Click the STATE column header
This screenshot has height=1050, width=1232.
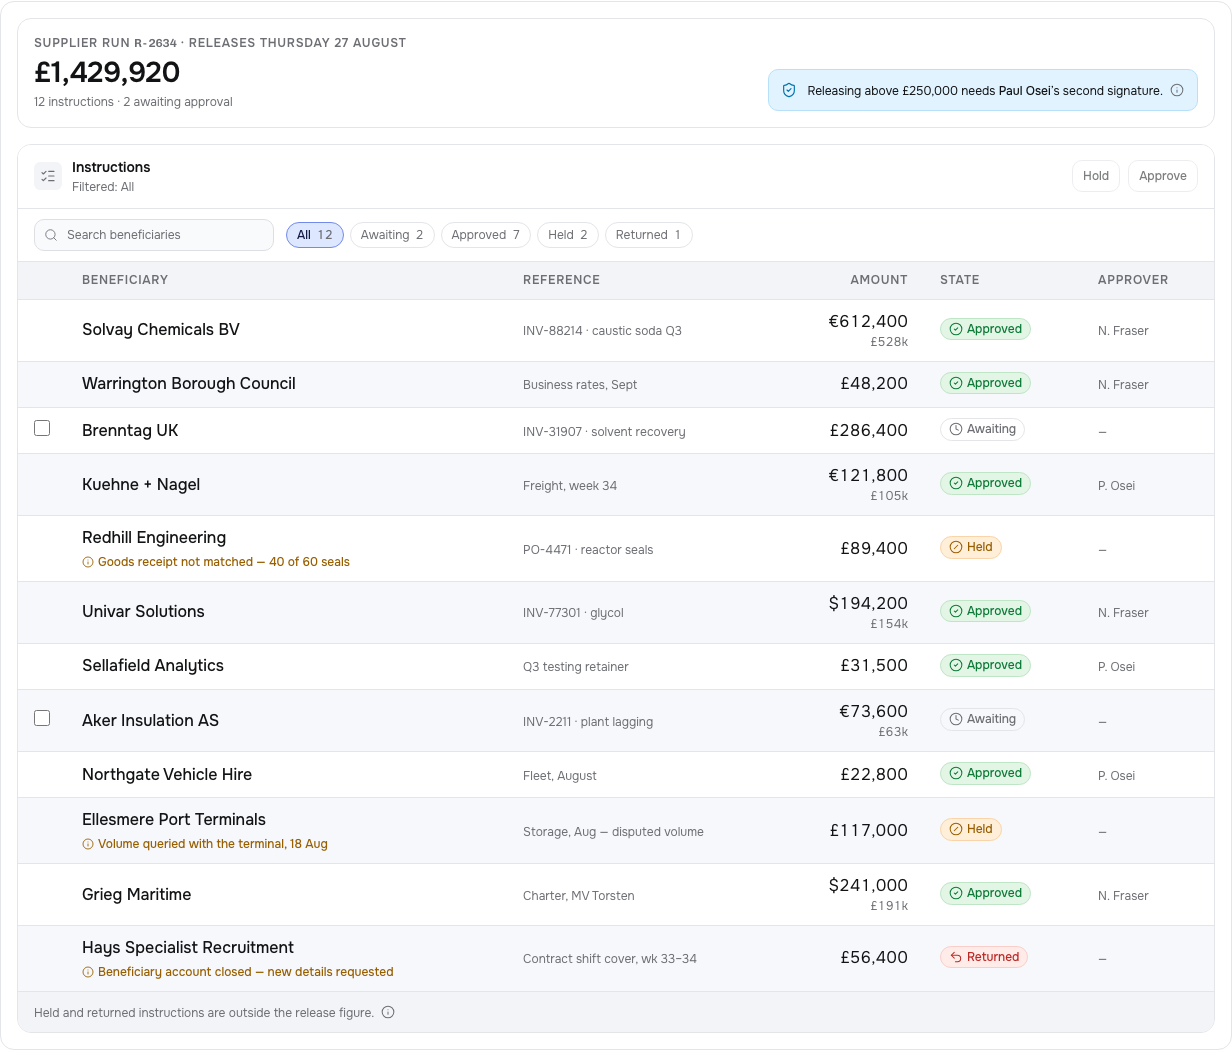click(x=960, y=280)
